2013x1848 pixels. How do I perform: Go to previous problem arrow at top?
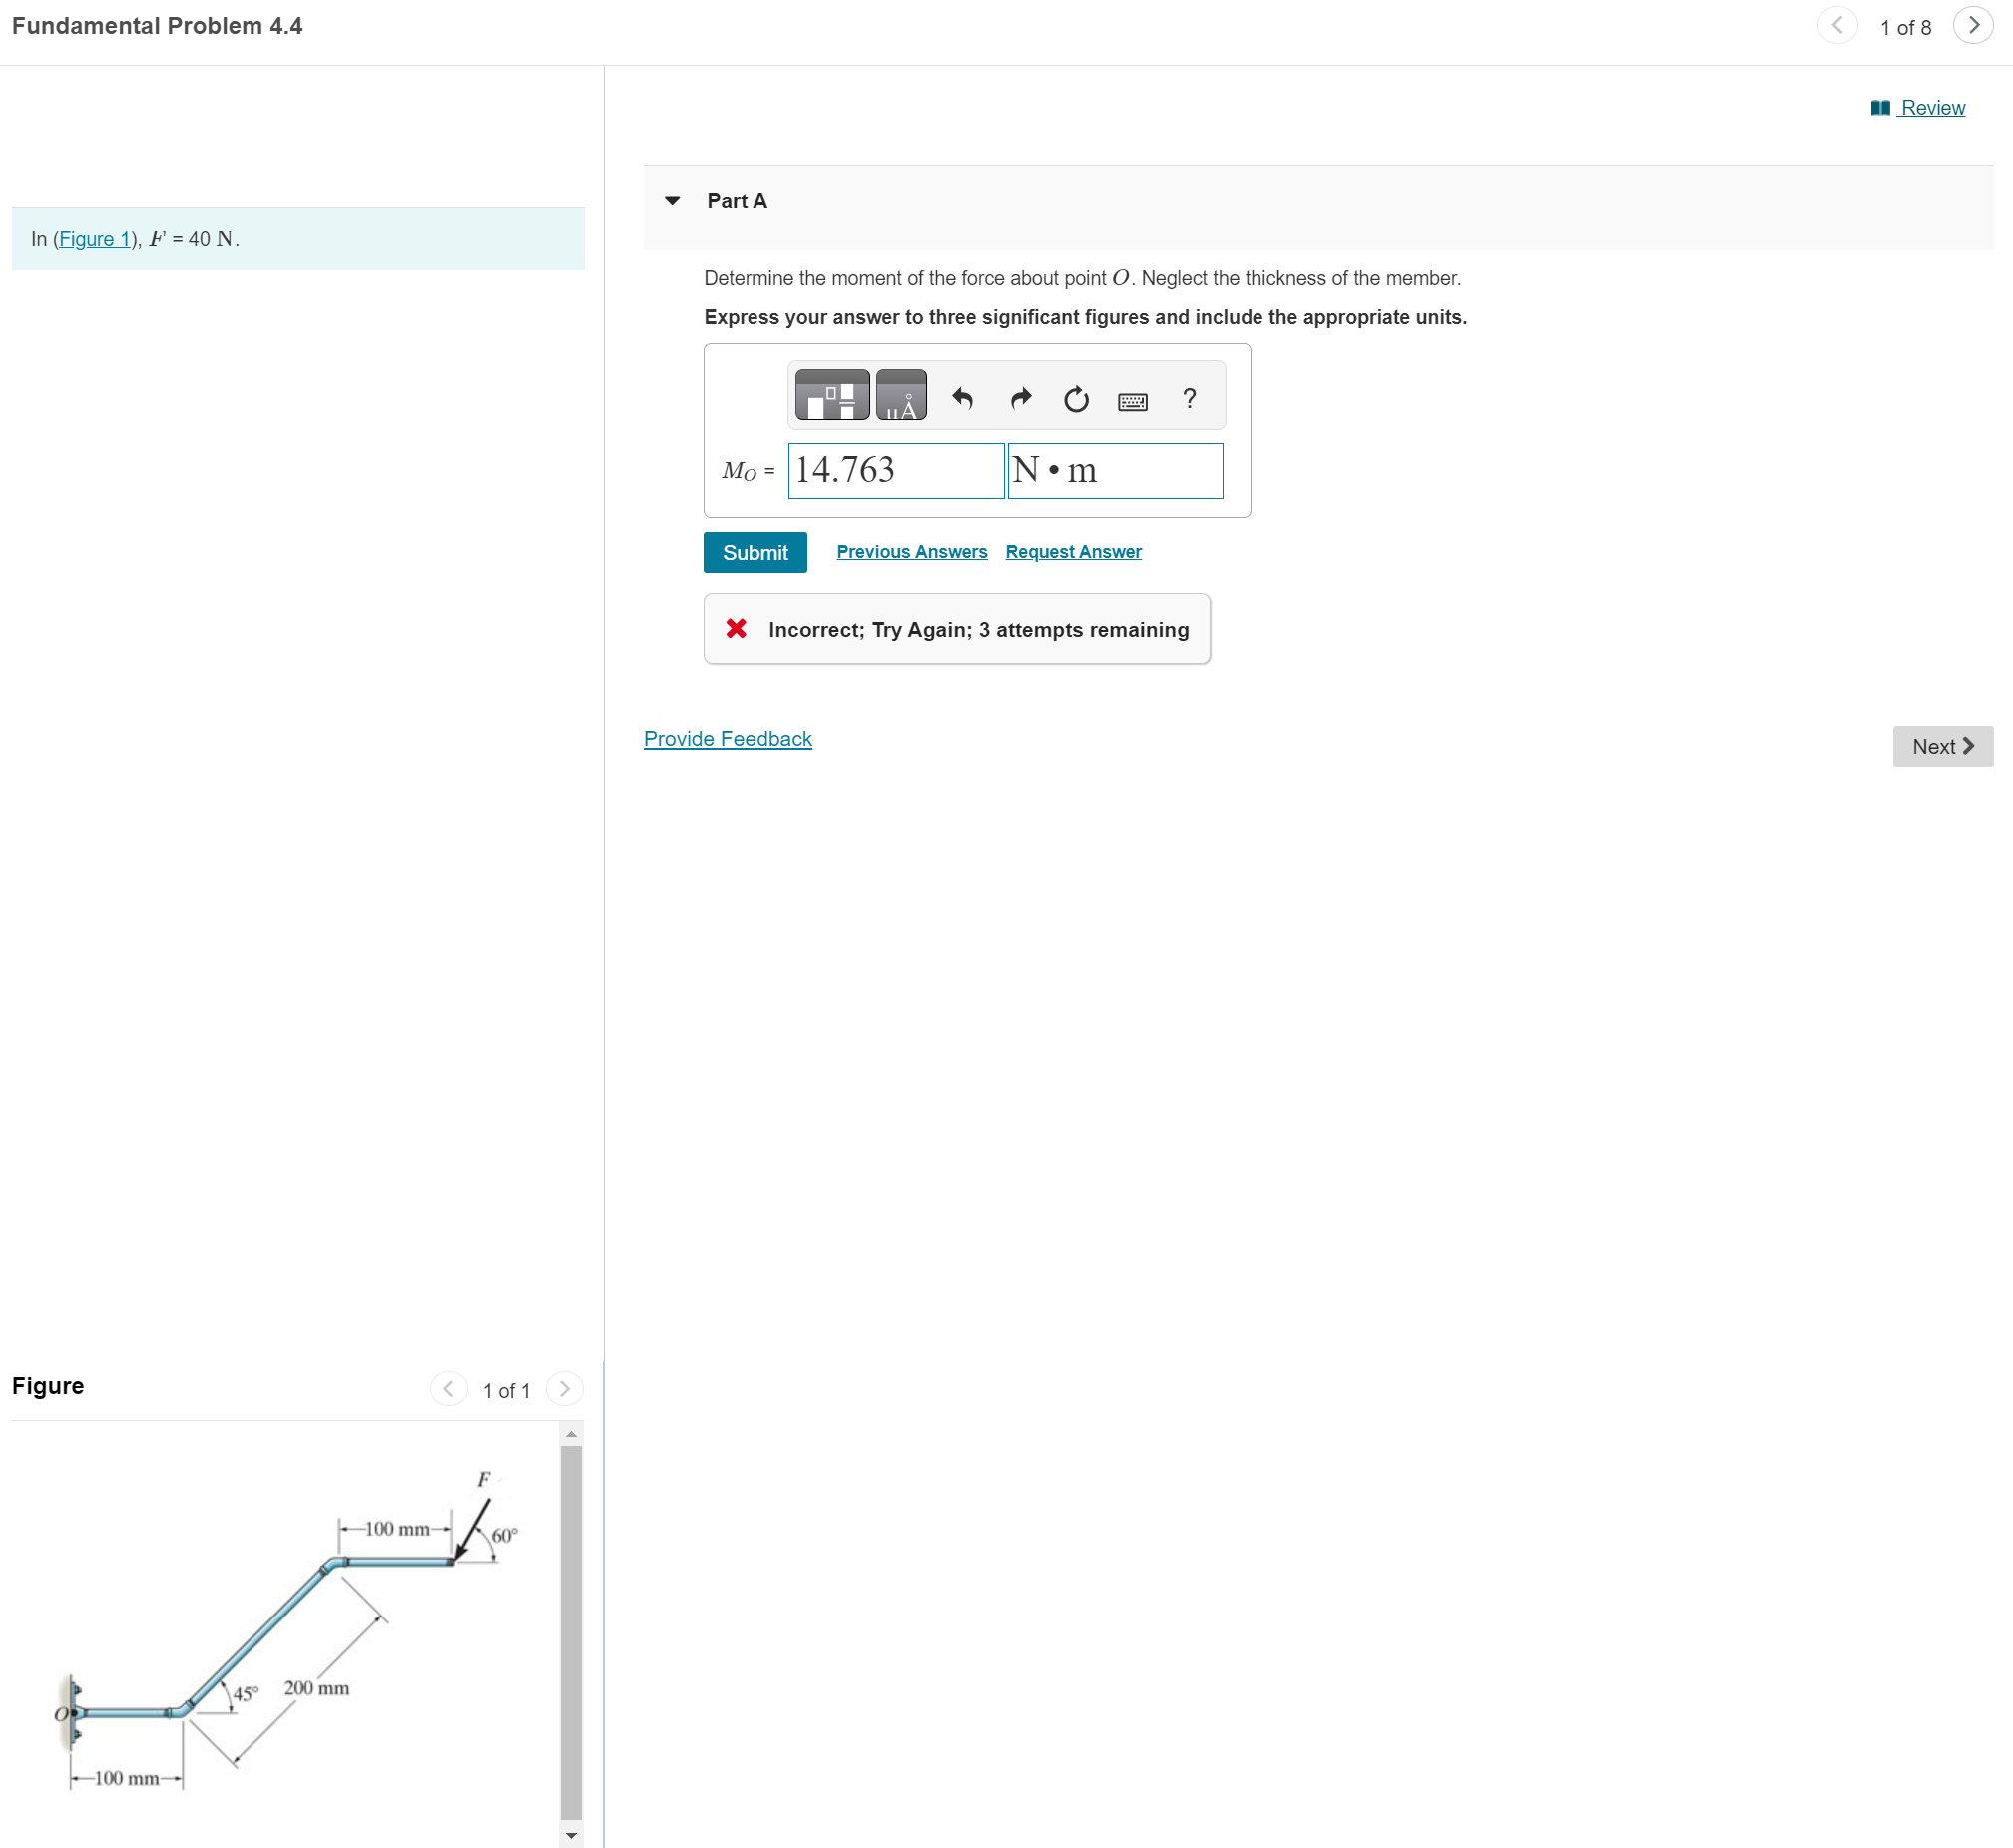[1836, 25]
